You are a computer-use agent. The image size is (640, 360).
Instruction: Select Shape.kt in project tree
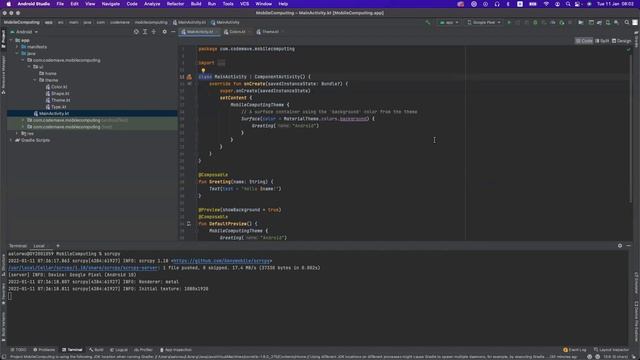tap(60, 93)
